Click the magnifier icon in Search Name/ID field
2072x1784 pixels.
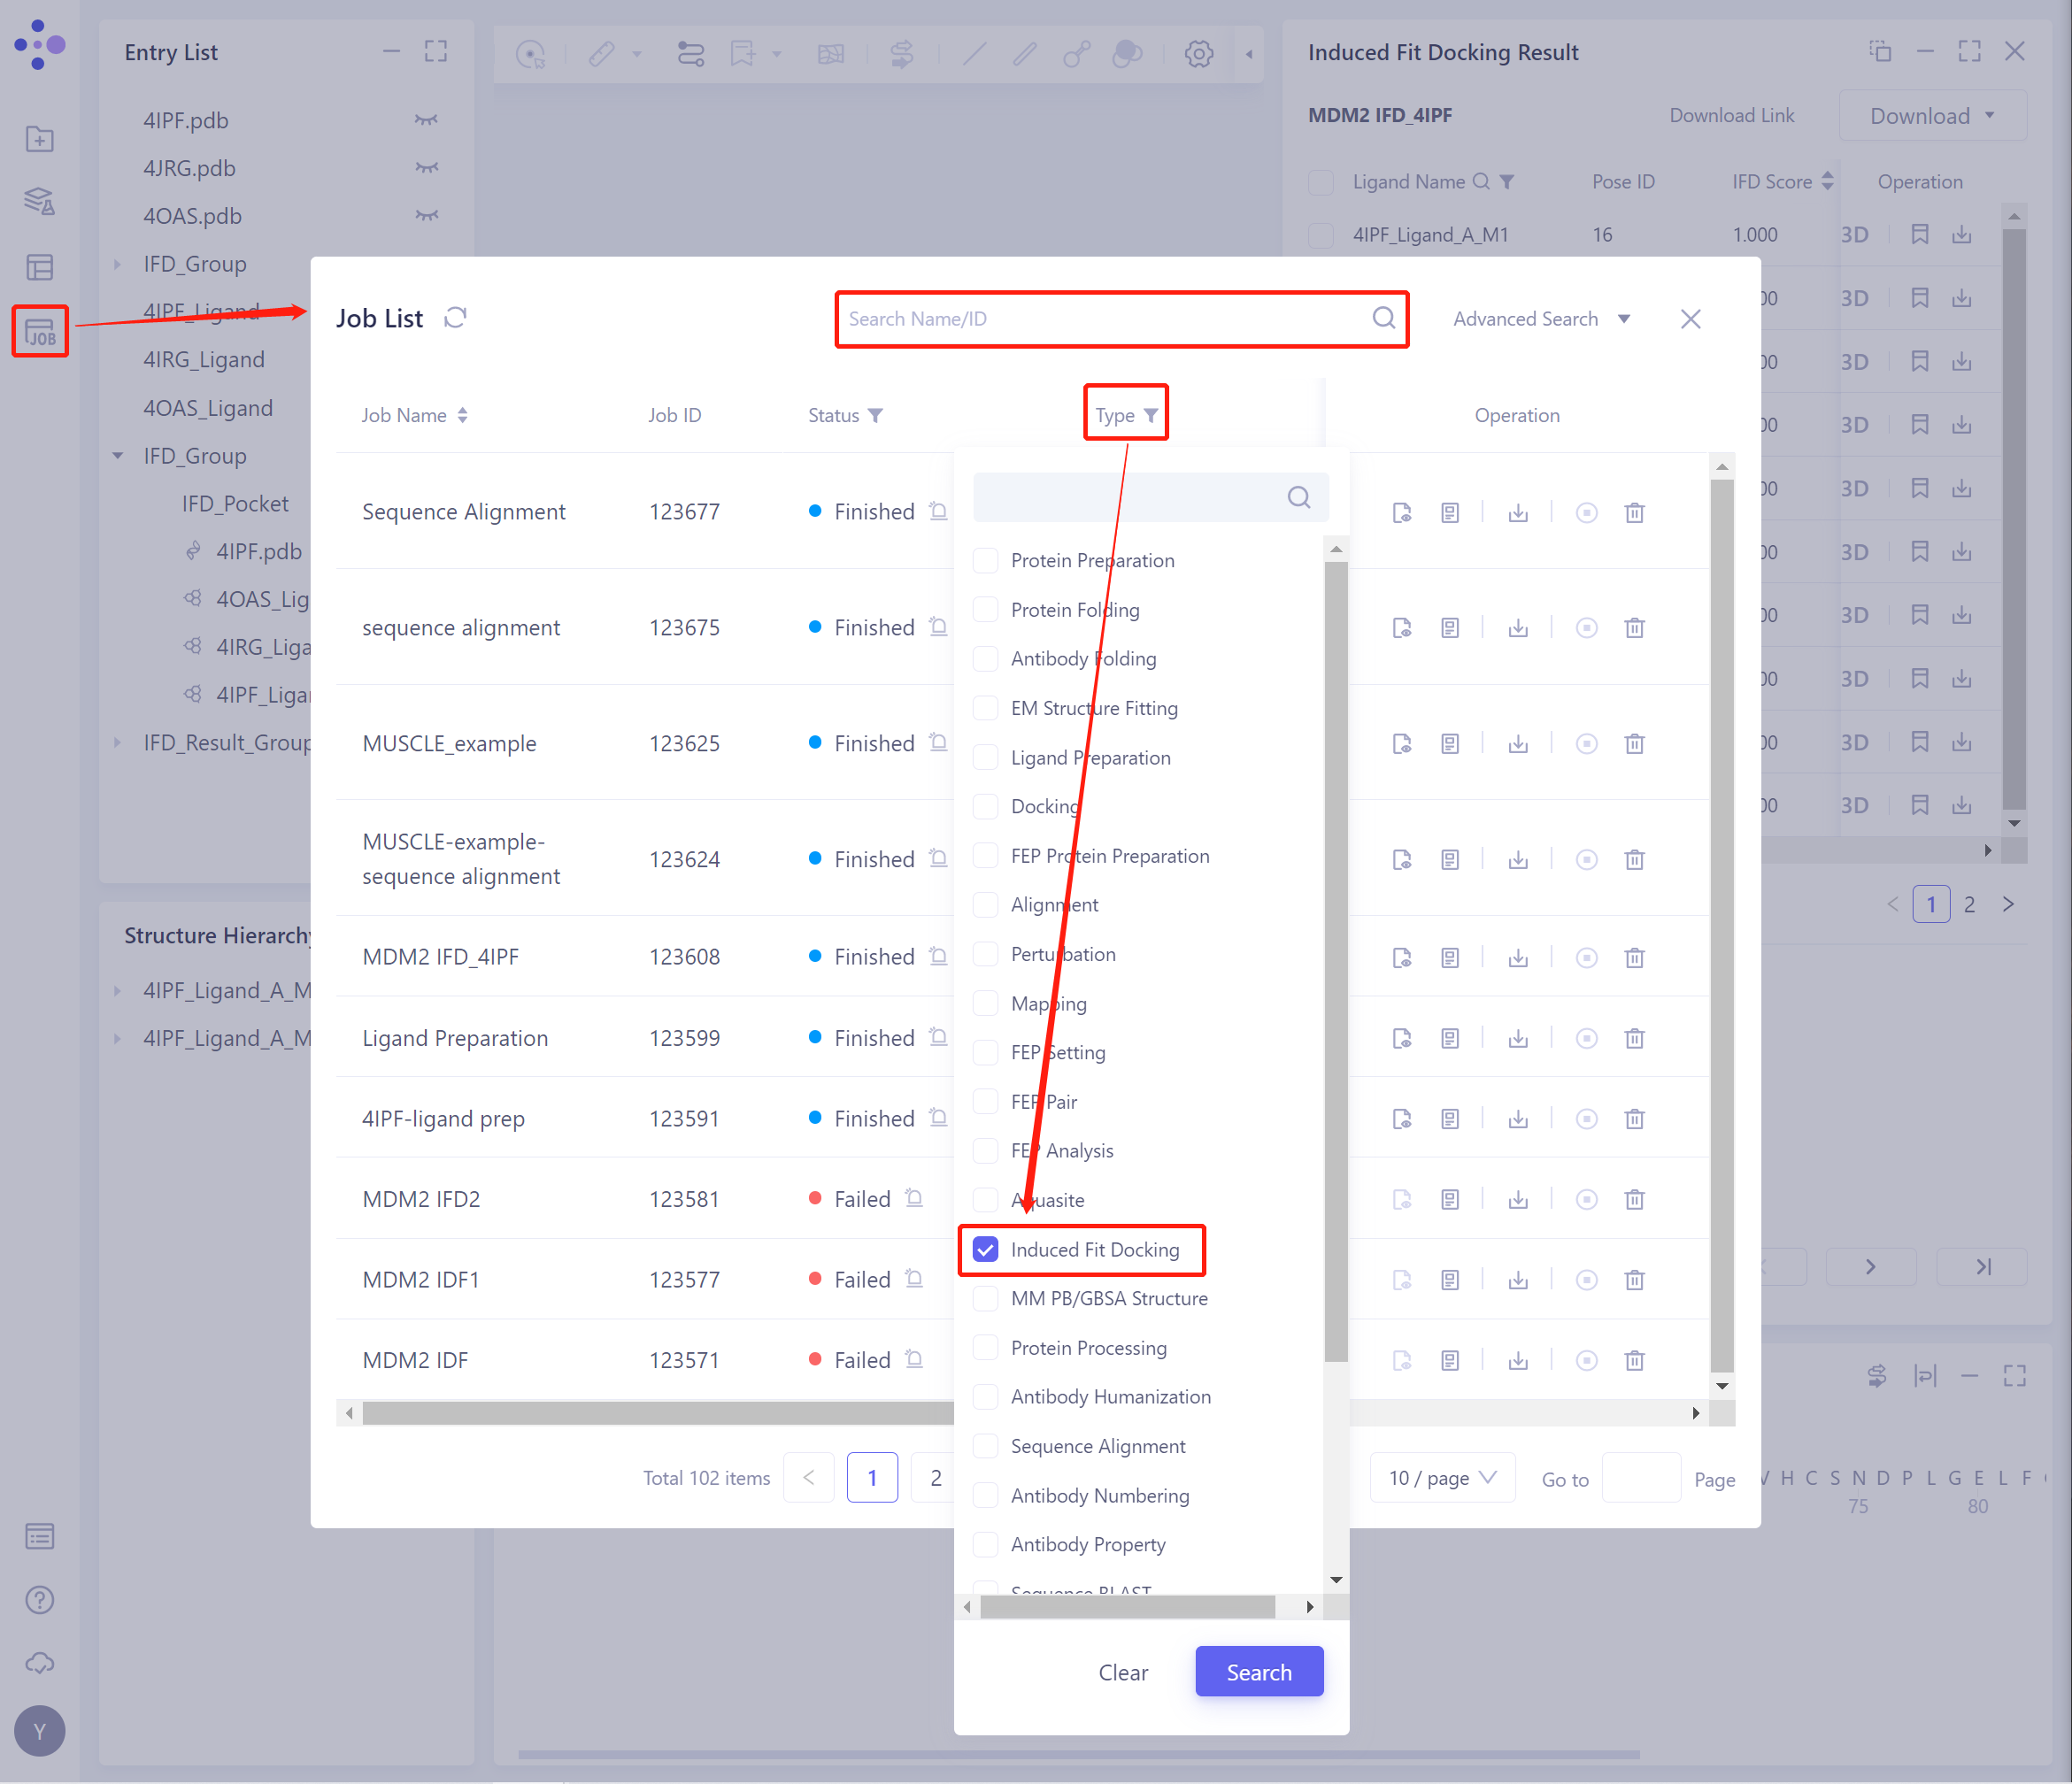click(1383, 318)
